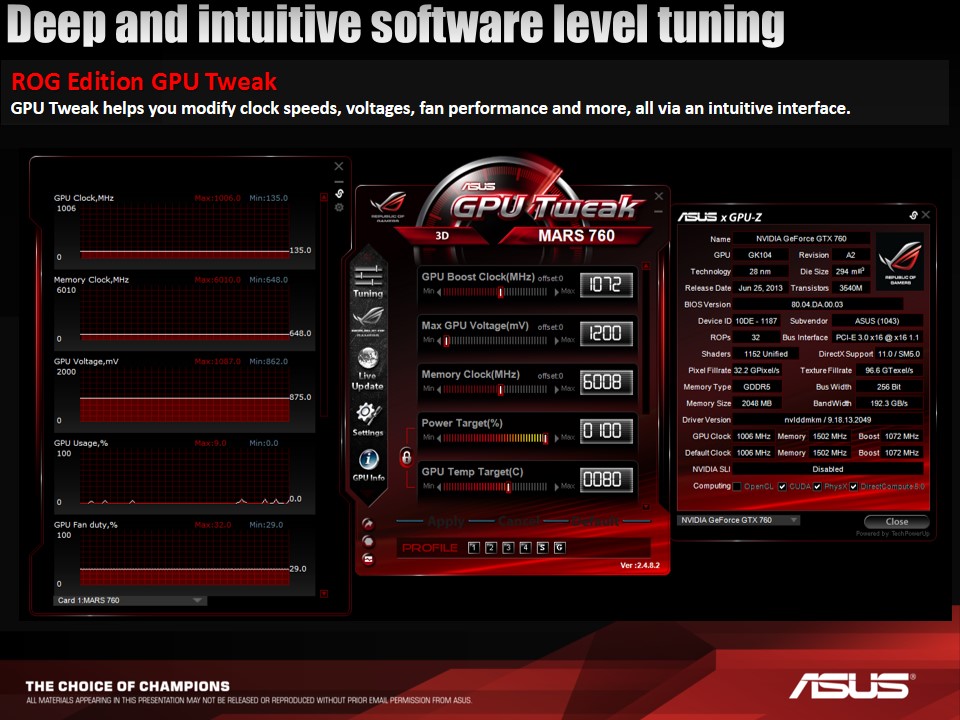Image resolution: width=960 pixels, height=720 pixels.
Task: Click the GPU Temp Target slider handle
Action: (x=508, y=487)
